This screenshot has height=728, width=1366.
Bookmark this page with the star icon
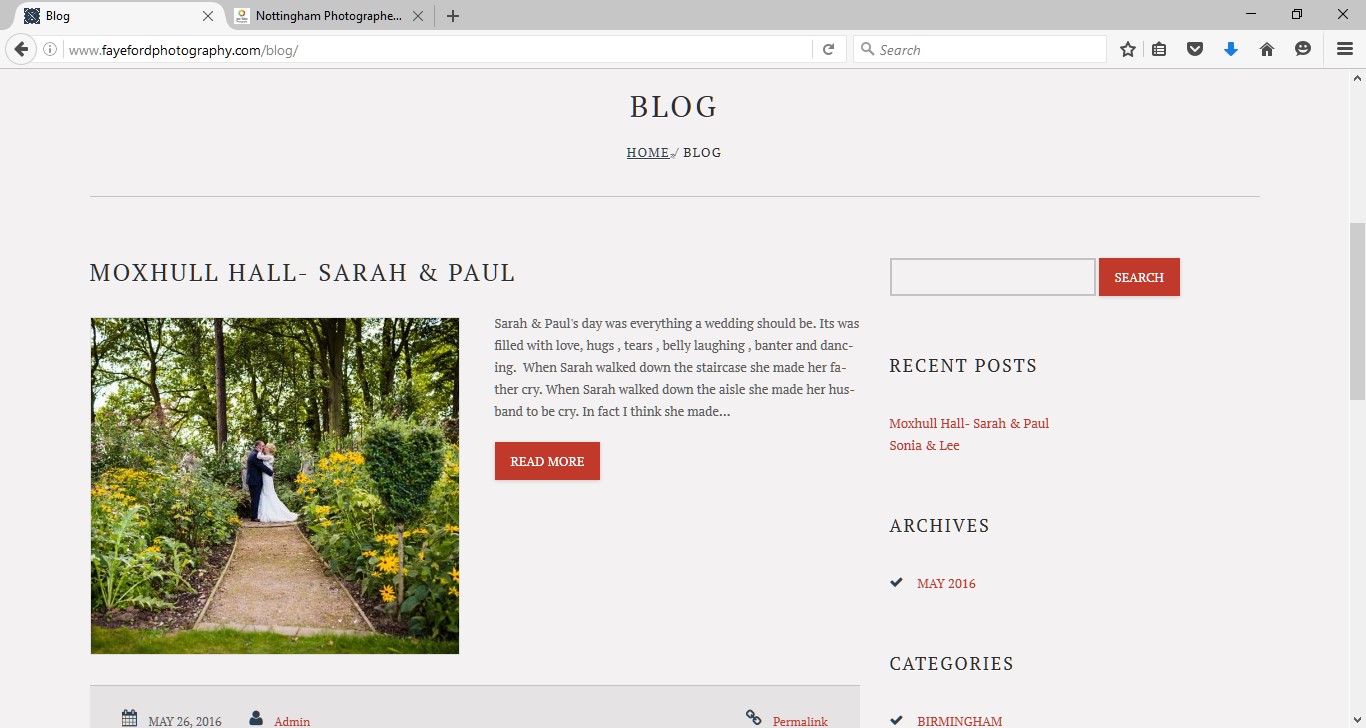coord(1128,49)
